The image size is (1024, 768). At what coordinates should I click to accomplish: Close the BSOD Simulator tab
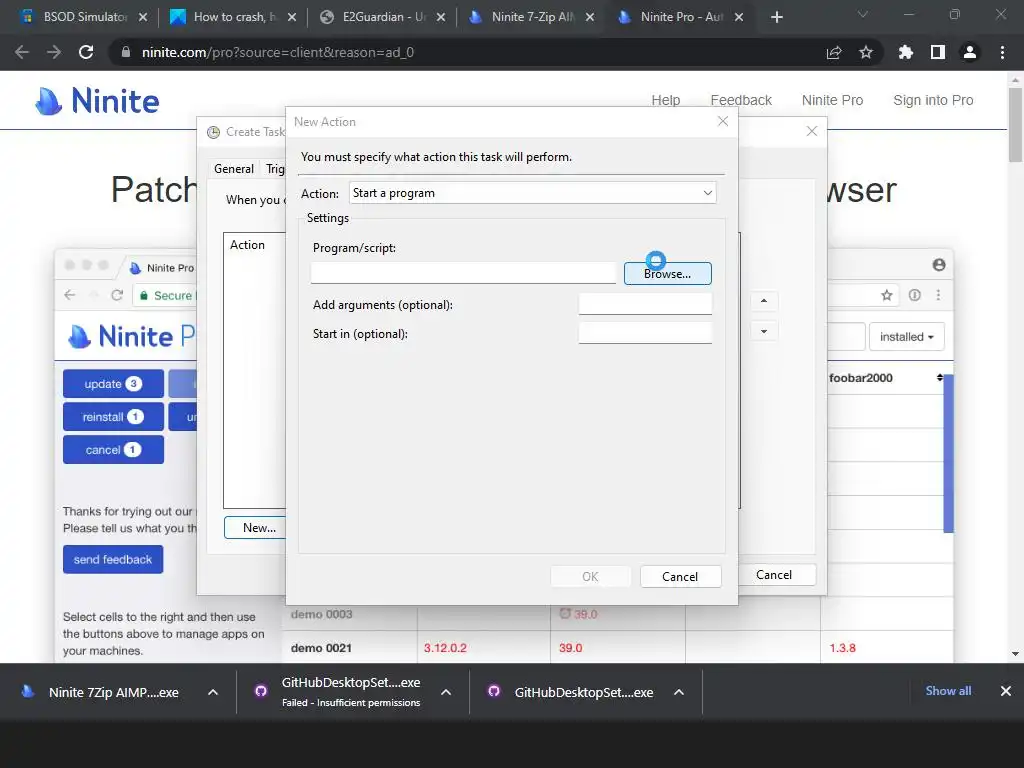pyautogui.click(x=143, y=18)
